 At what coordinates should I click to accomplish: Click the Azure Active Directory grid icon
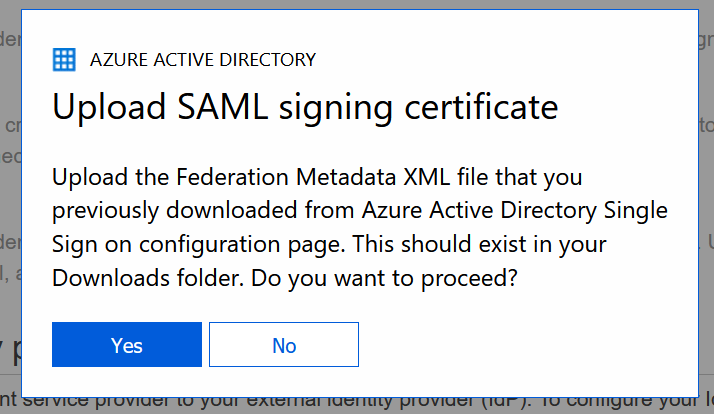[x=64, y=60]
